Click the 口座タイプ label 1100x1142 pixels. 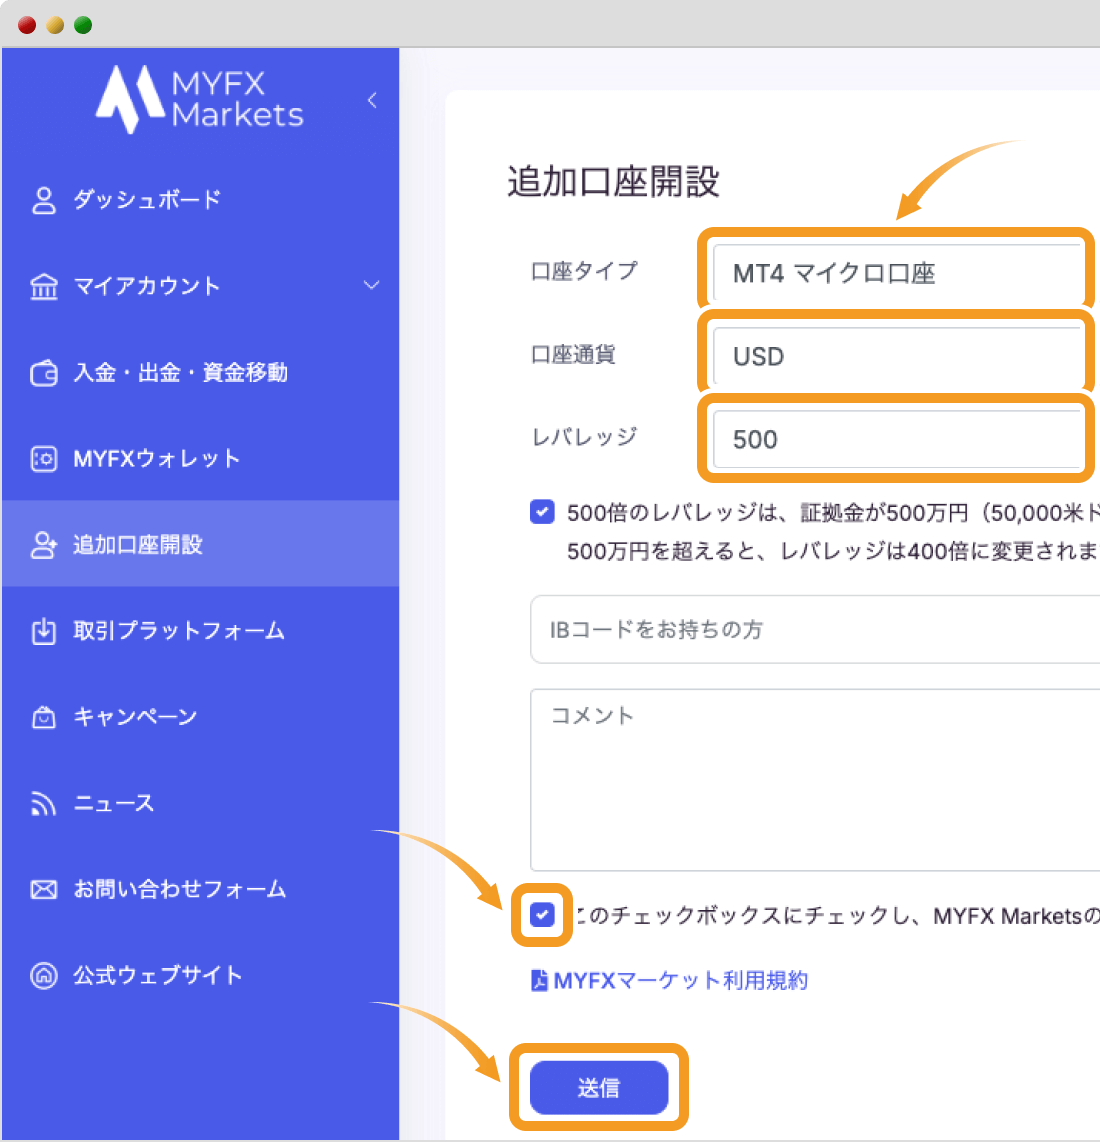point(585,271)
